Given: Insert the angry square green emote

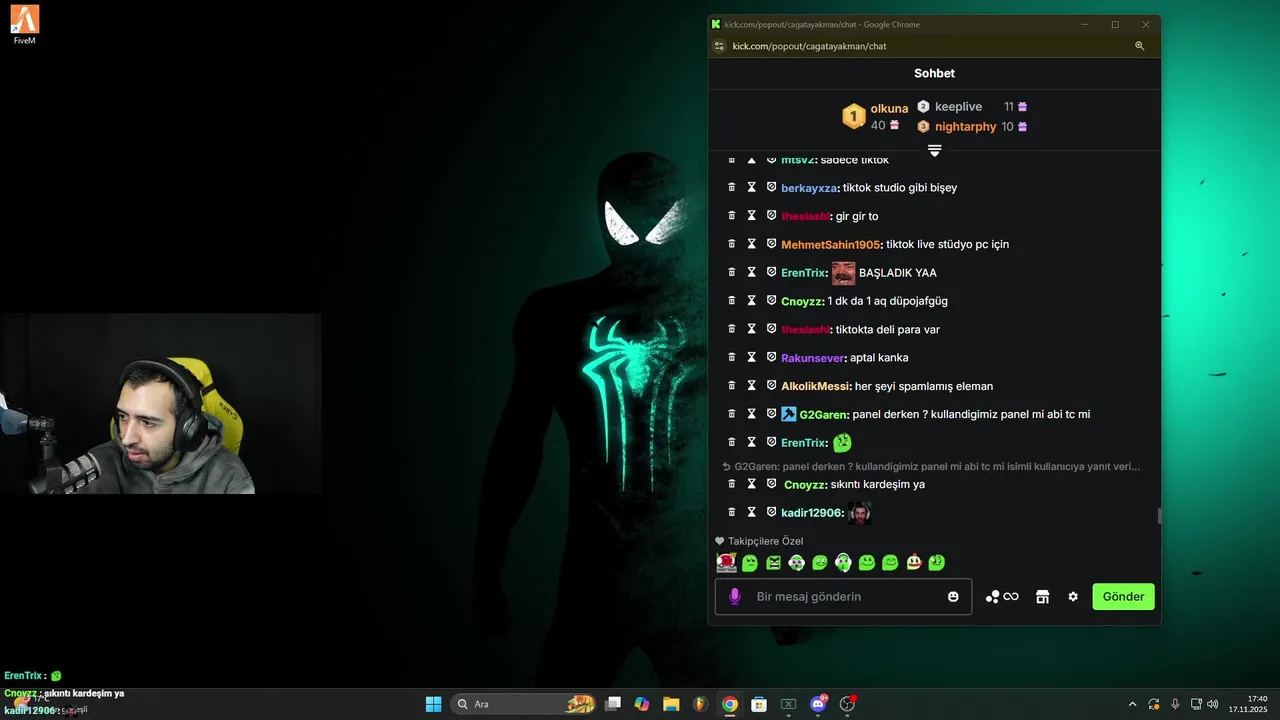Looking at the screenshot, I should [773, 563].
